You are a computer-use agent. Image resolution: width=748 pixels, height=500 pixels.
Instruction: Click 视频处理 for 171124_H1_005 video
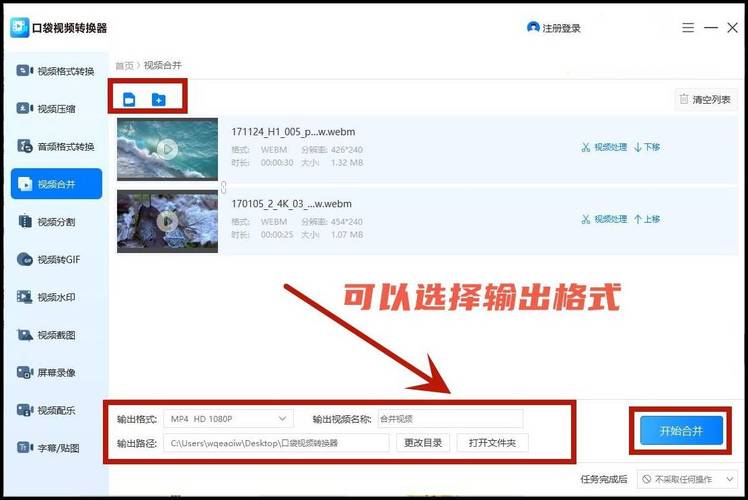604,147
